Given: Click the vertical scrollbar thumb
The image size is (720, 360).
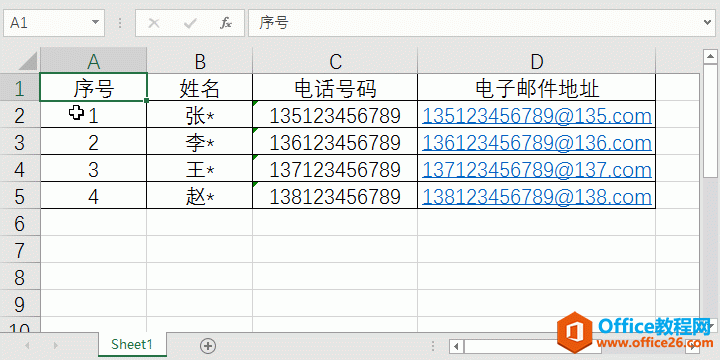Looking at the screenshot, I should [x=710, y=120].
